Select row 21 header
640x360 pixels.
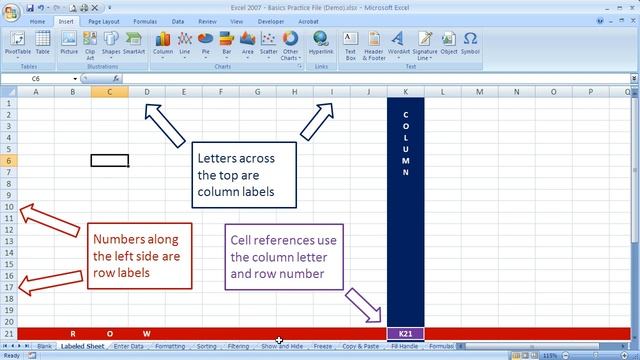point(9,334)
